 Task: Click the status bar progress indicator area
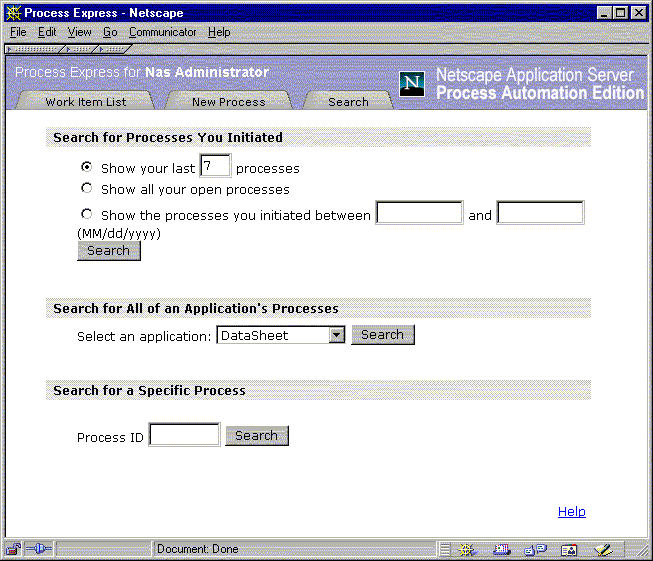tap(103, 549)
